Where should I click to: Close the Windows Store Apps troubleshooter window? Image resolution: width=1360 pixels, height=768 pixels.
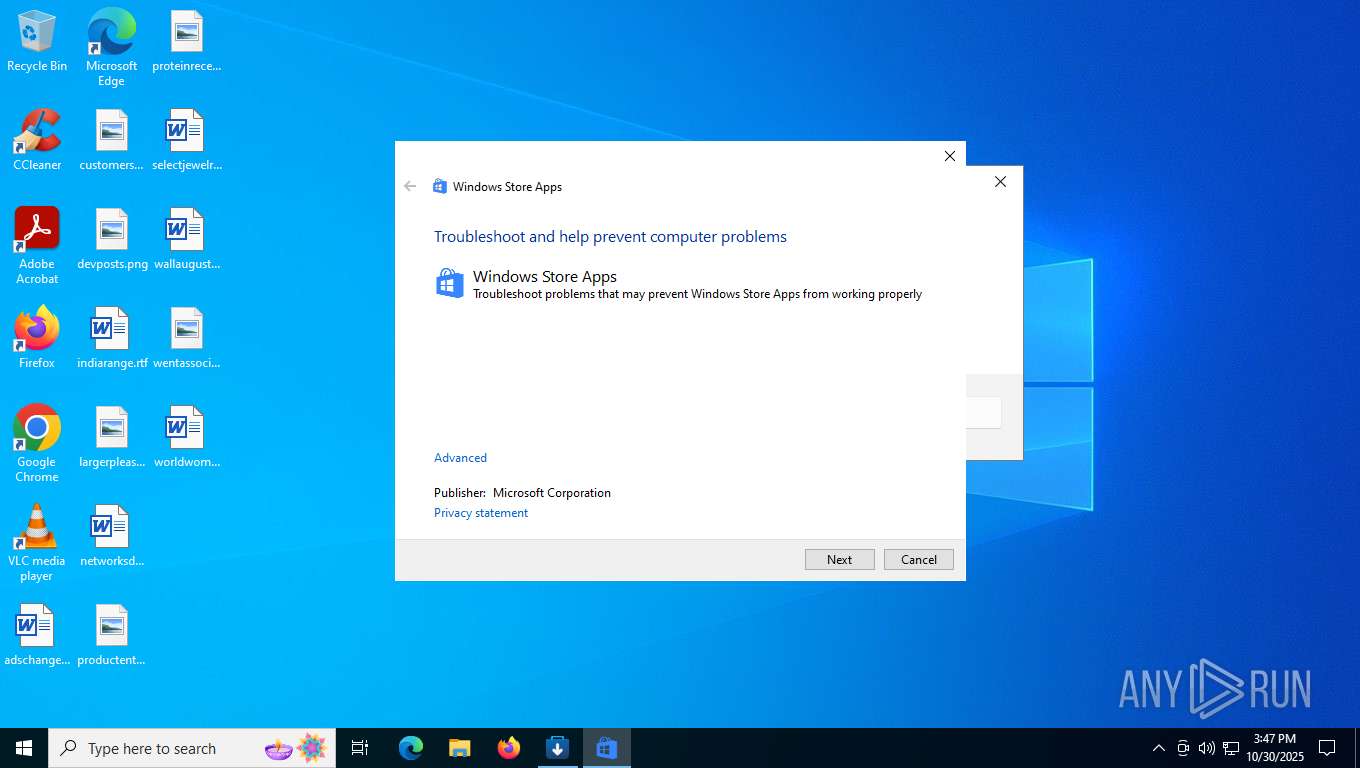[x=950, y=156]
